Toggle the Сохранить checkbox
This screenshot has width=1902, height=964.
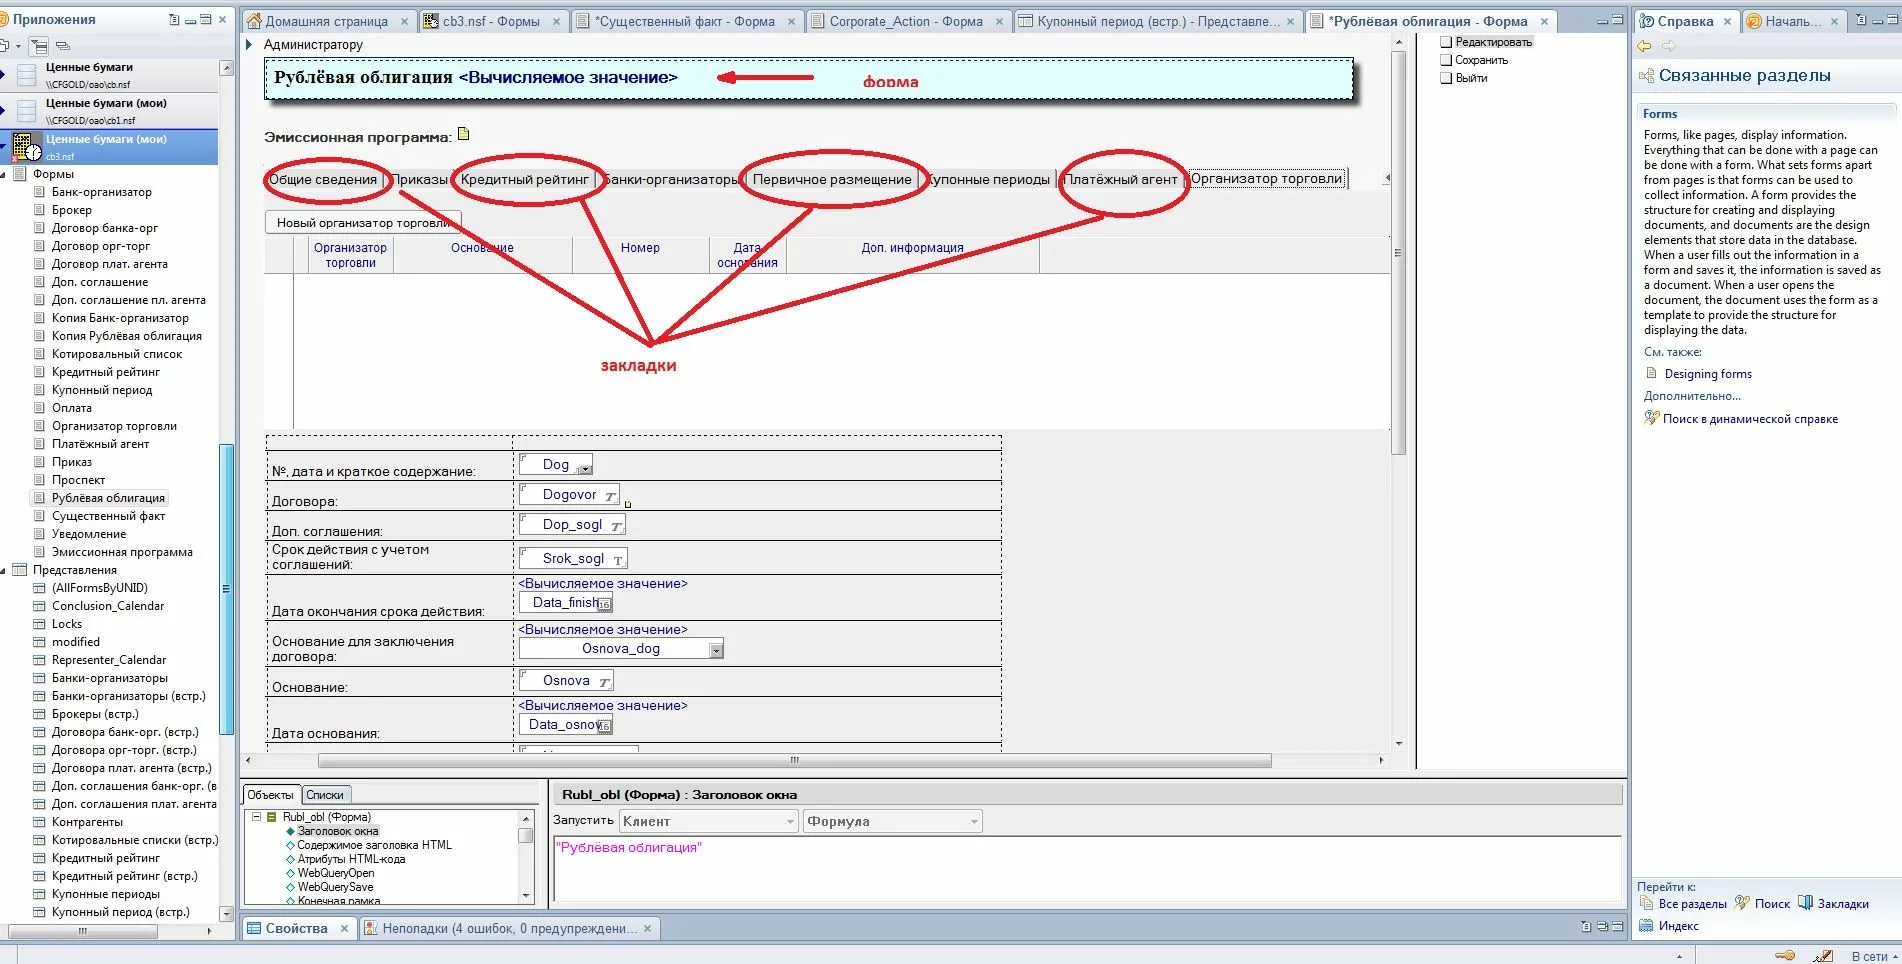[x=1445, y=60]
